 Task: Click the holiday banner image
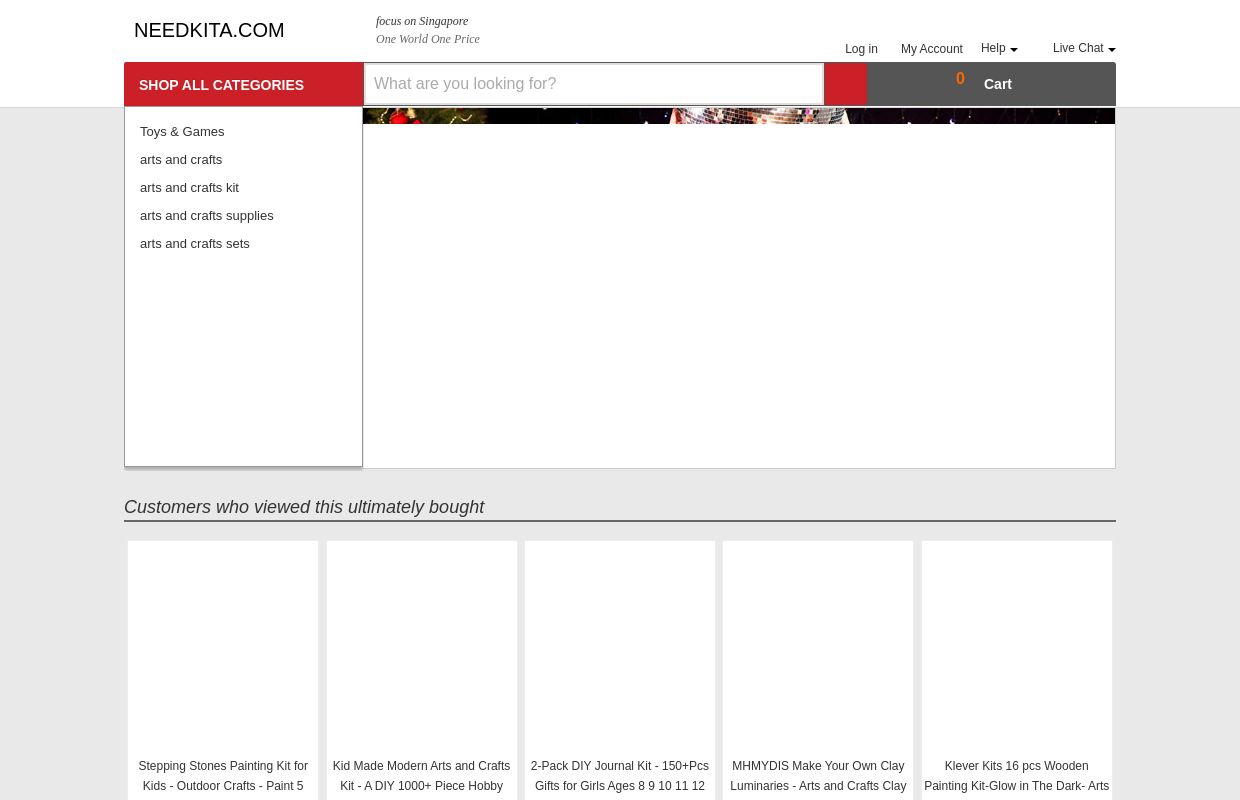[739, 115]
